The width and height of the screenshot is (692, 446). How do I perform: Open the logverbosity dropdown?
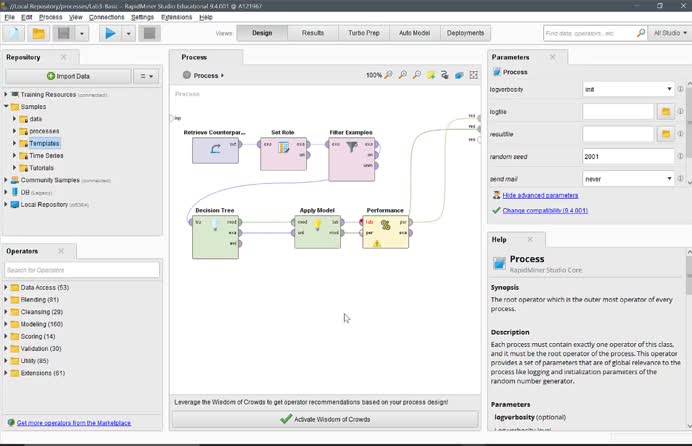tap(669, 89)
